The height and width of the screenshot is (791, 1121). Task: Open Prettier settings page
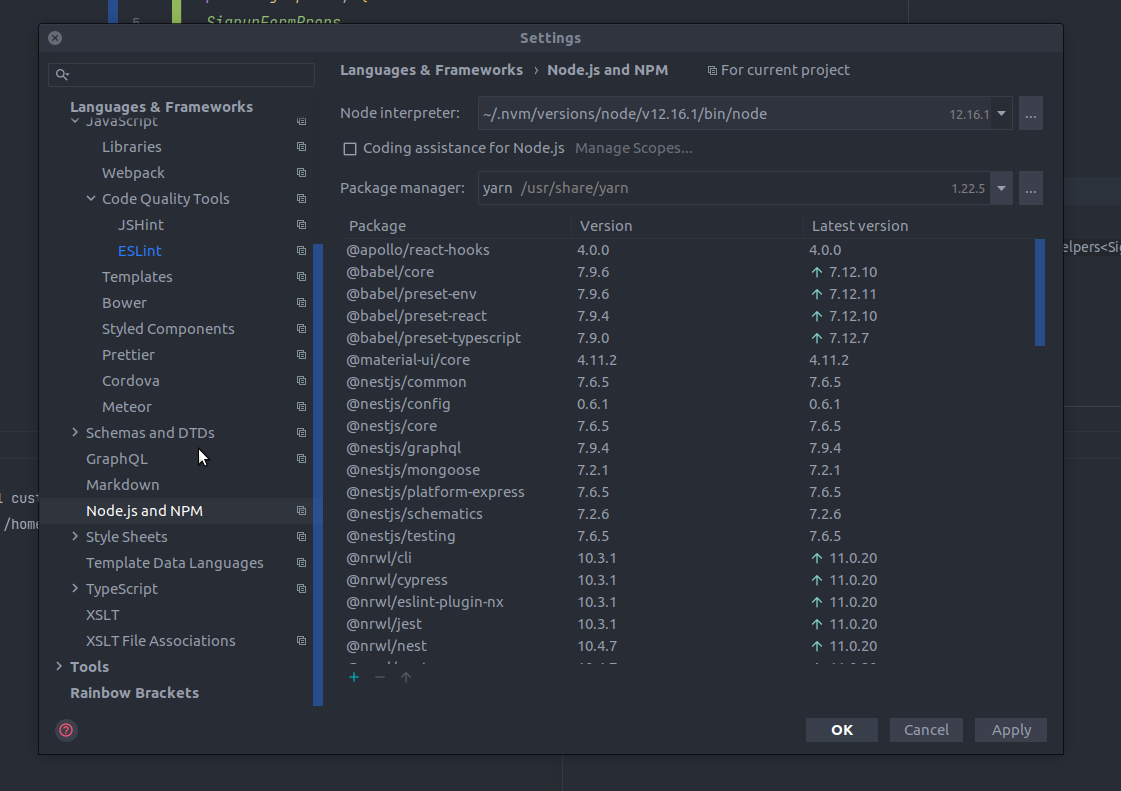point(128,355)
